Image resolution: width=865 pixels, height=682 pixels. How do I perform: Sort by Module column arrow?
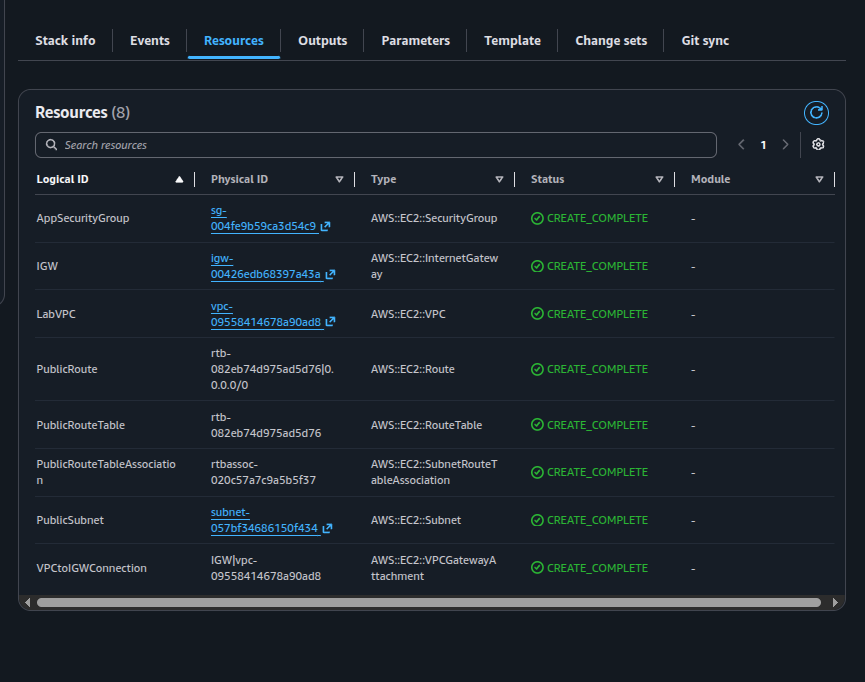pyautogui.click(x=819, y=179)
